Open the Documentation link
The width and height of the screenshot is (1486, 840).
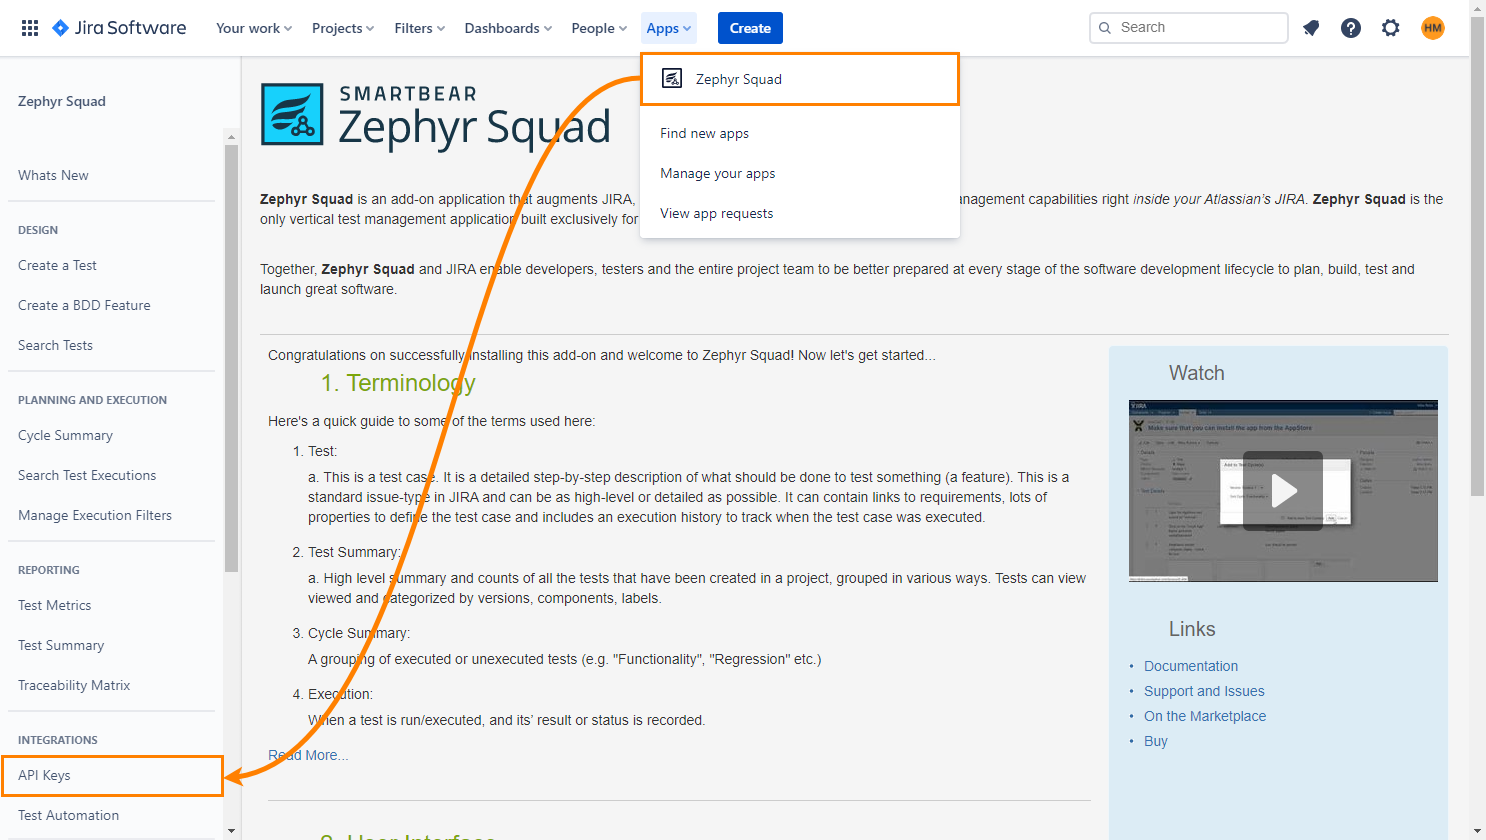[1191, 665]
